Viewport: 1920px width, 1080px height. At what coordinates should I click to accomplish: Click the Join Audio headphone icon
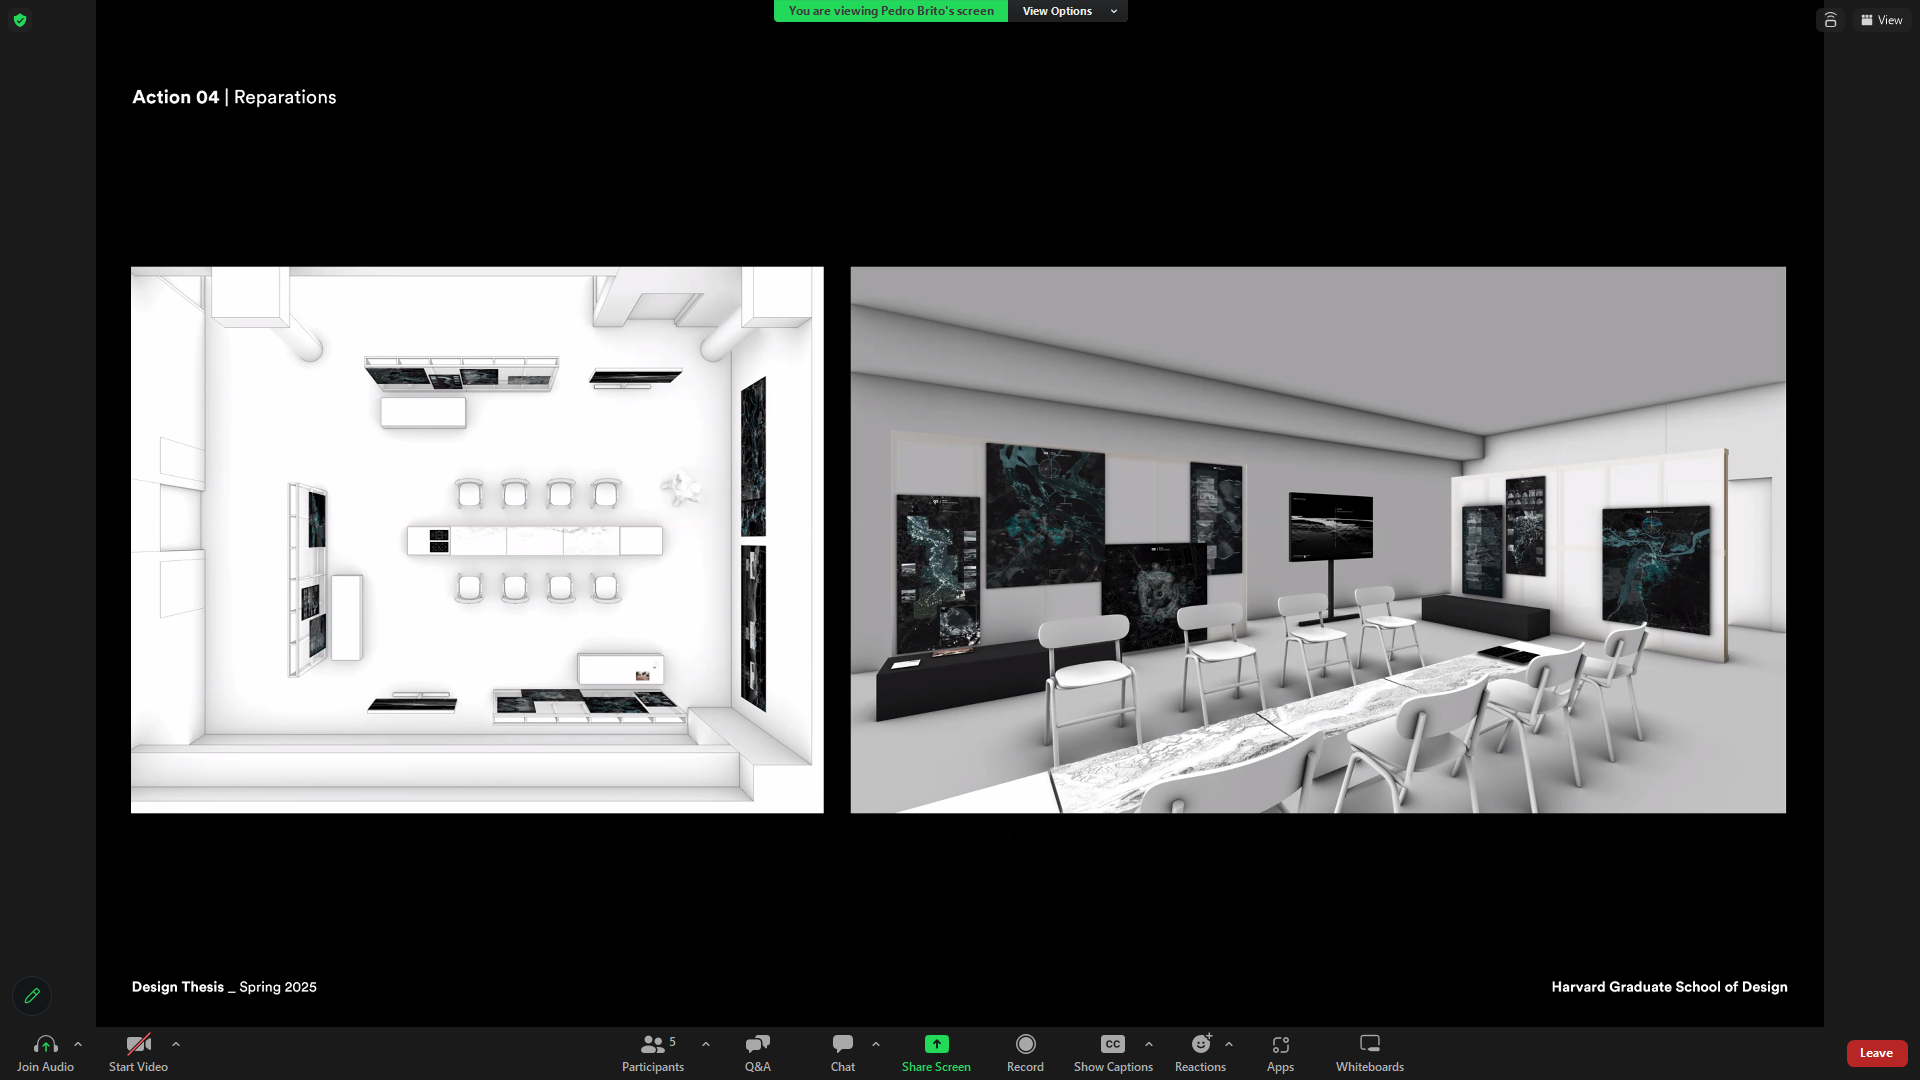[x=45, y=1045]
